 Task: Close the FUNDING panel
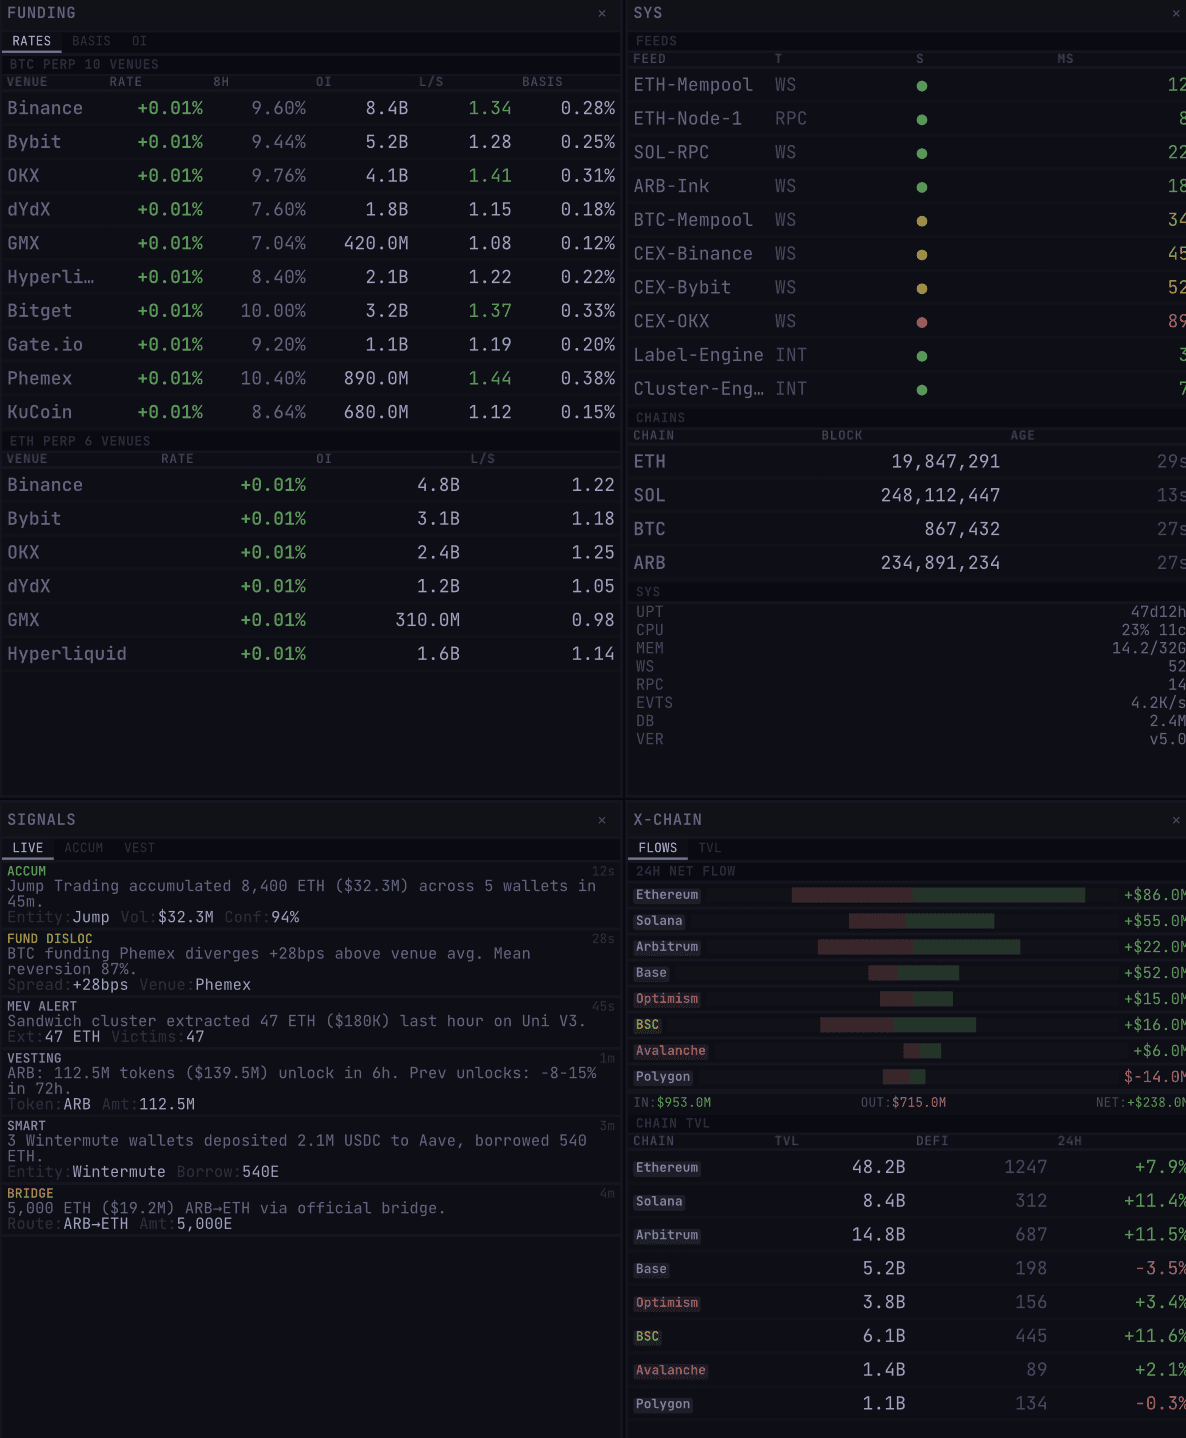tap(602, 13)
